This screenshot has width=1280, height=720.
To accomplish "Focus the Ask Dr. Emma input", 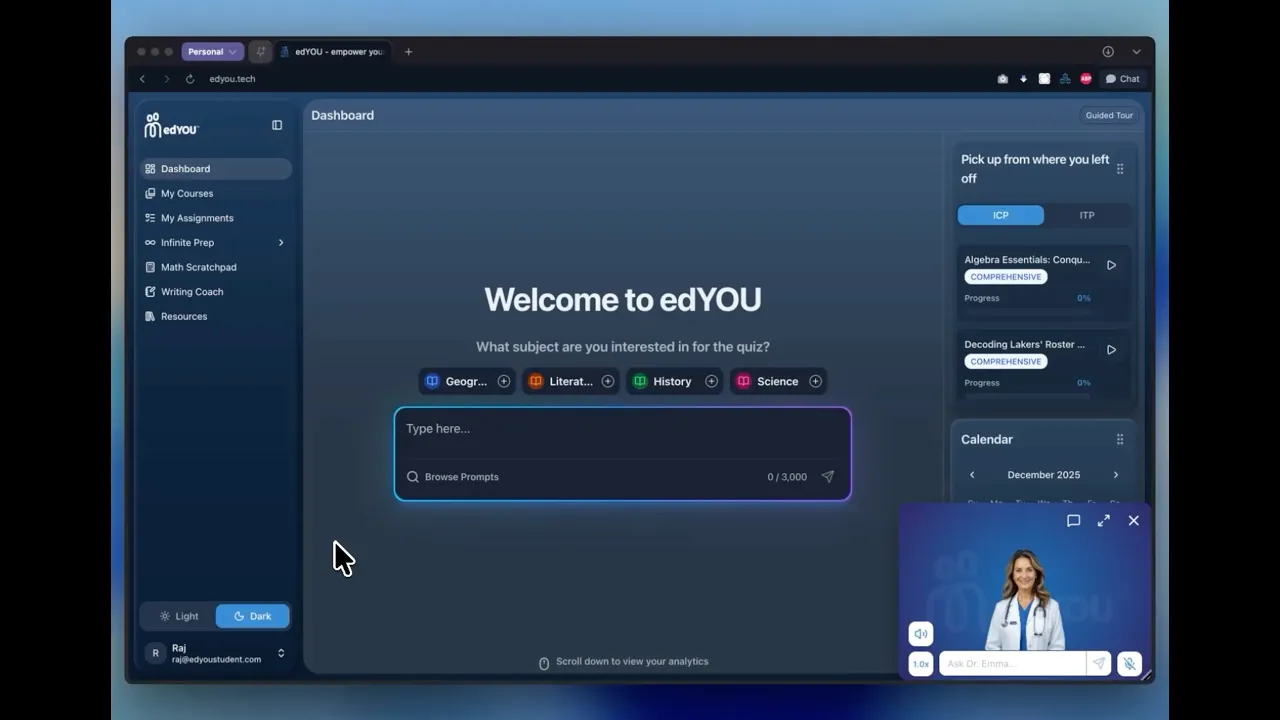I will click(1012, 664).
